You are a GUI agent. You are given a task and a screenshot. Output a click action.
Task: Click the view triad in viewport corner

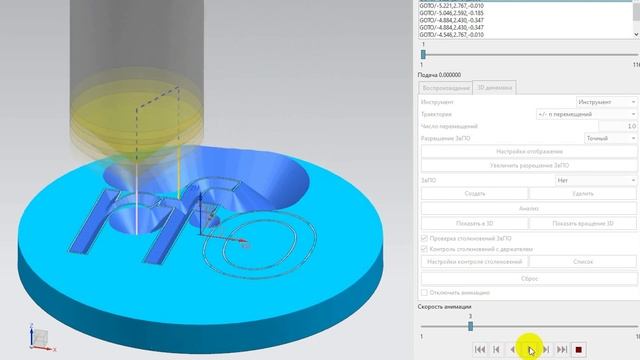click(x=42, y=338)
